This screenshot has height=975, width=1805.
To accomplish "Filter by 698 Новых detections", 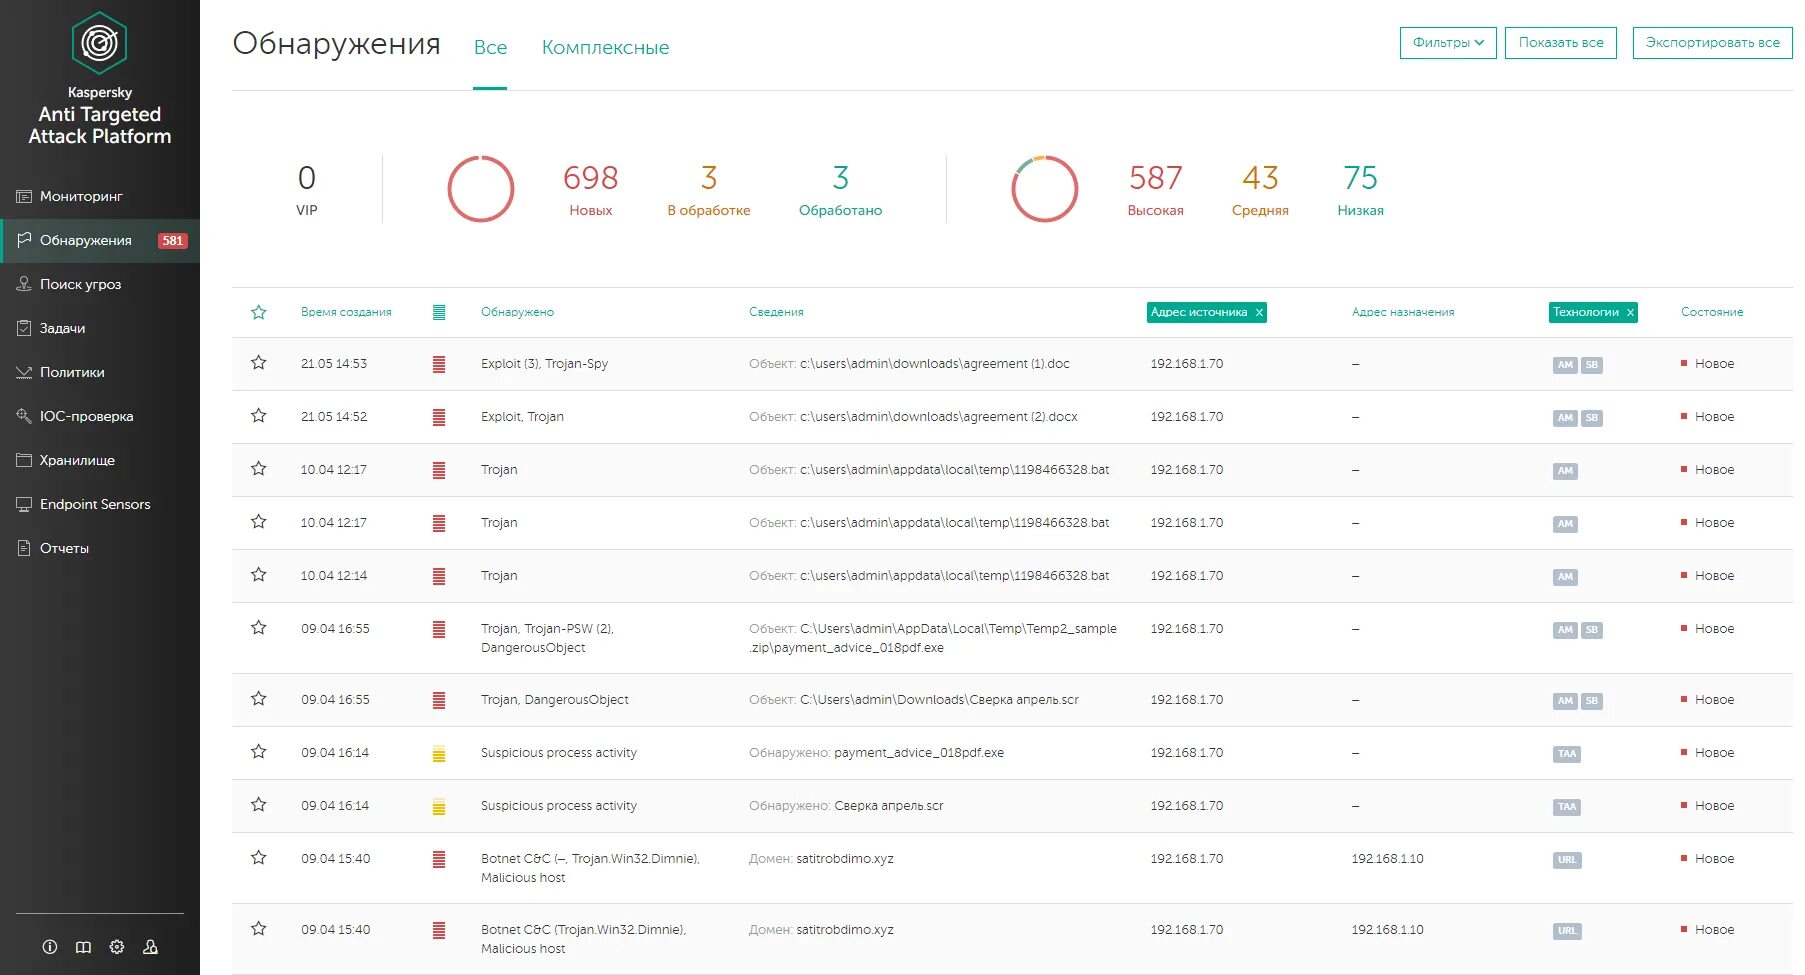I will [x=590, y=189].
